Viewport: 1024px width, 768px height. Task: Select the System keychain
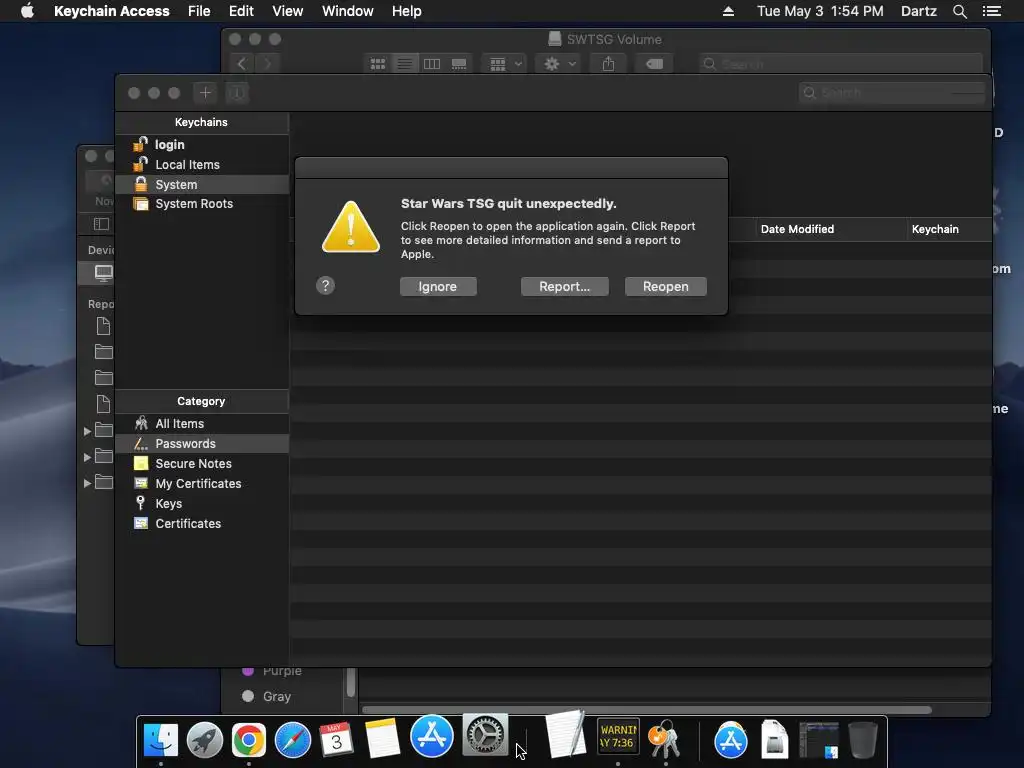202,185
